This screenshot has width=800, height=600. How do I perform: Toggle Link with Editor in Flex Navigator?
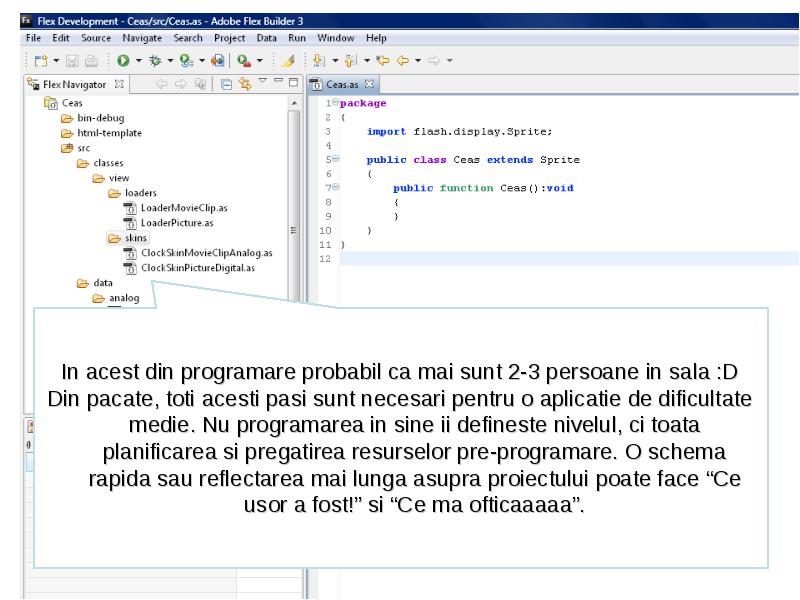pyautogui.click(x=245, y=84)
